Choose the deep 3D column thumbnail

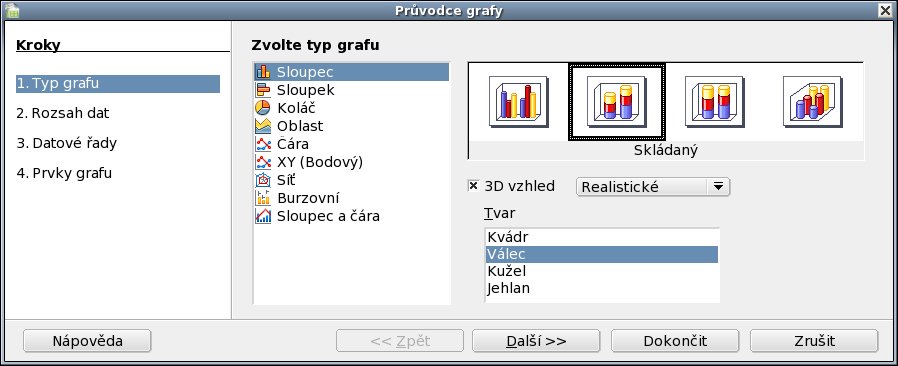coord(813,101)
